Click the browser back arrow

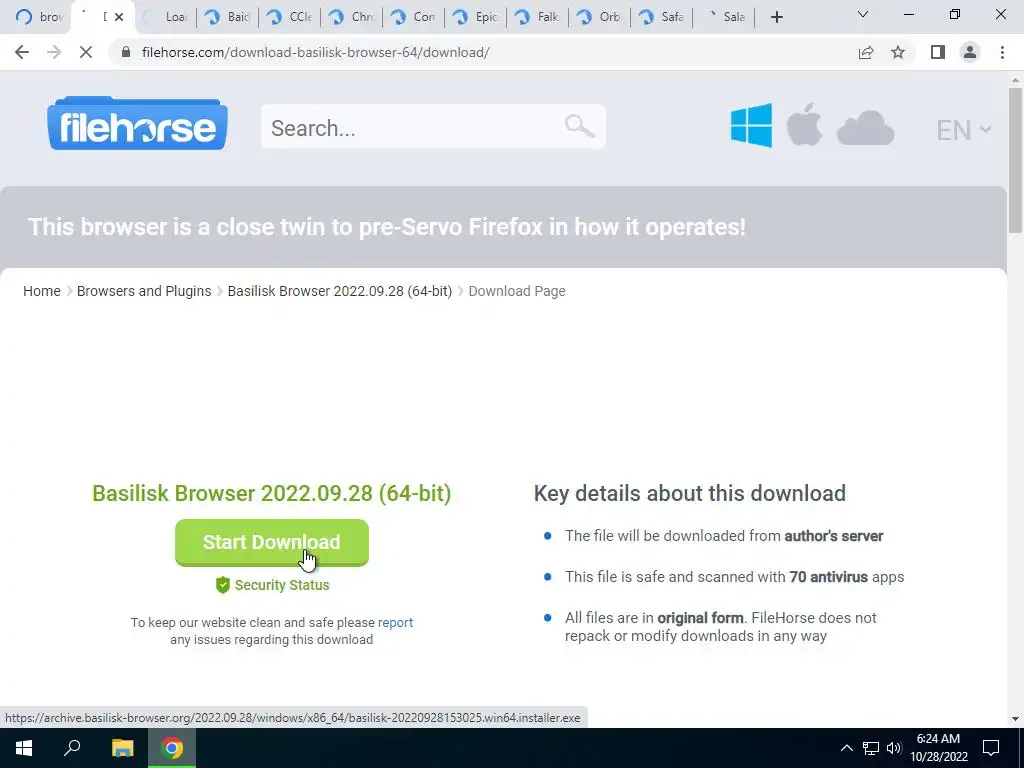tap(22, 52)
